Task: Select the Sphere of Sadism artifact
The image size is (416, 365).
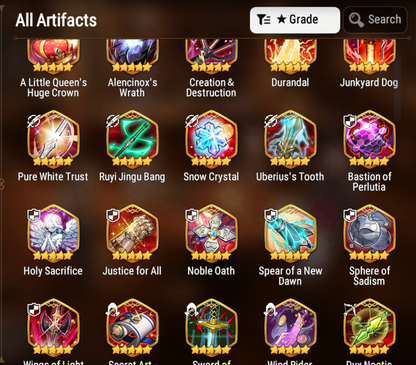Action: [x=369, y=233]
